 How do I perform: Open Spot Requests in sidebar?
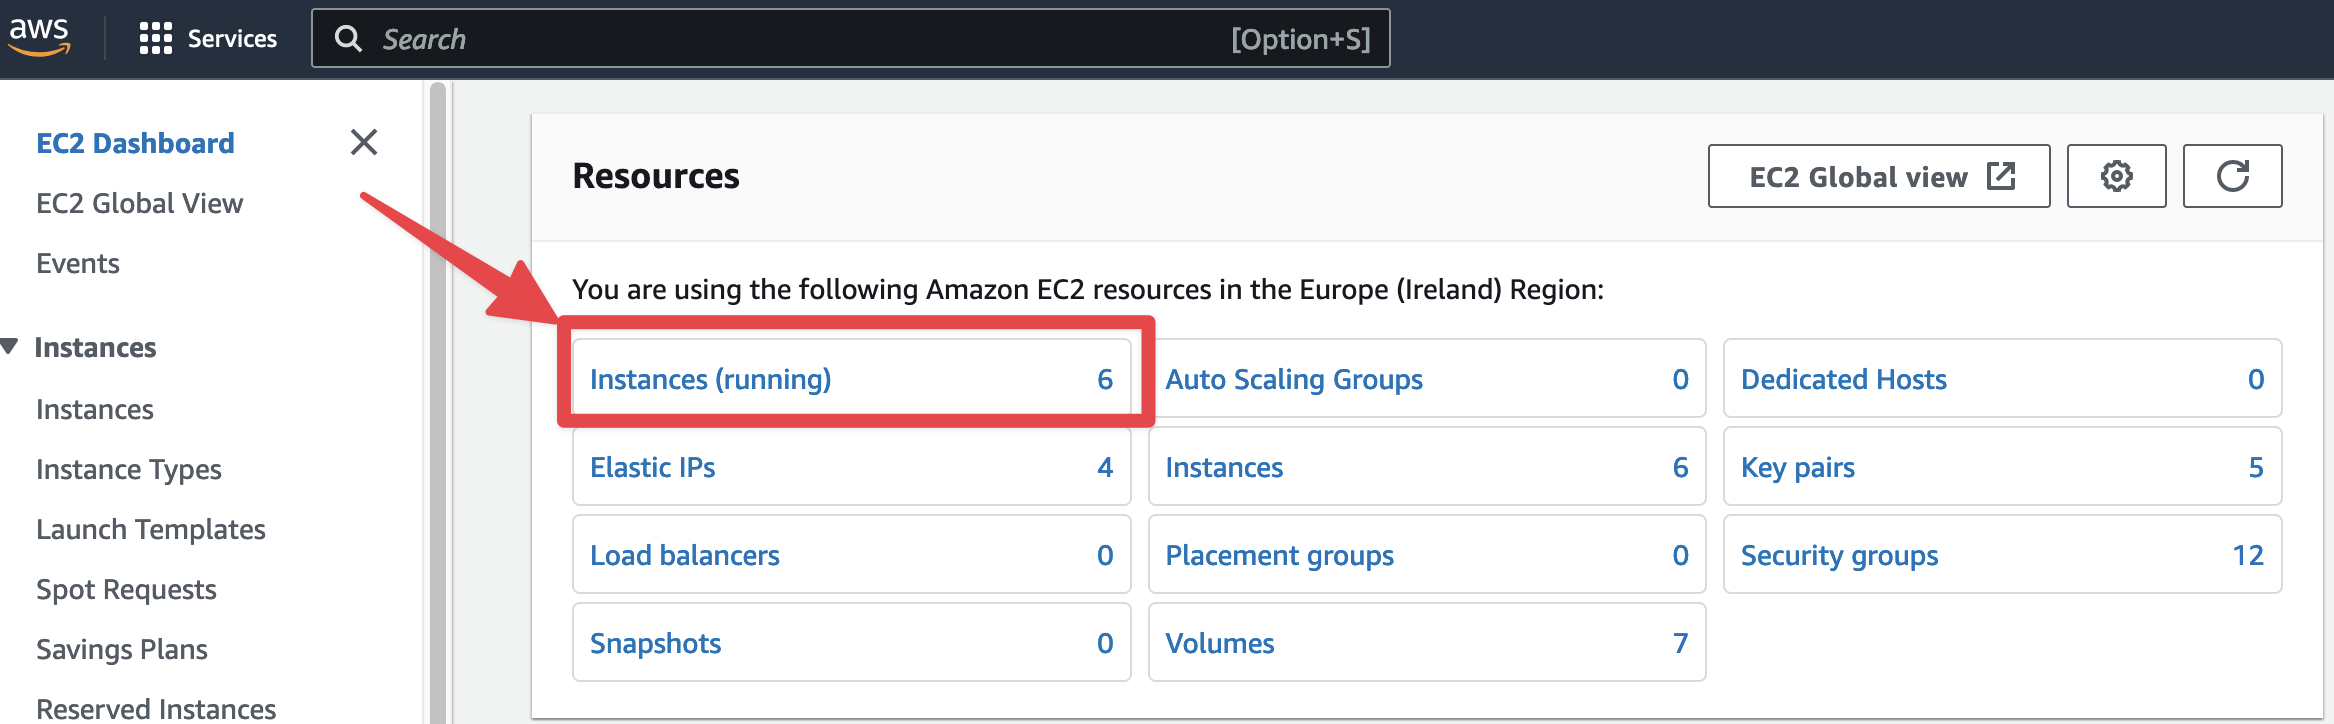[126, 589]
